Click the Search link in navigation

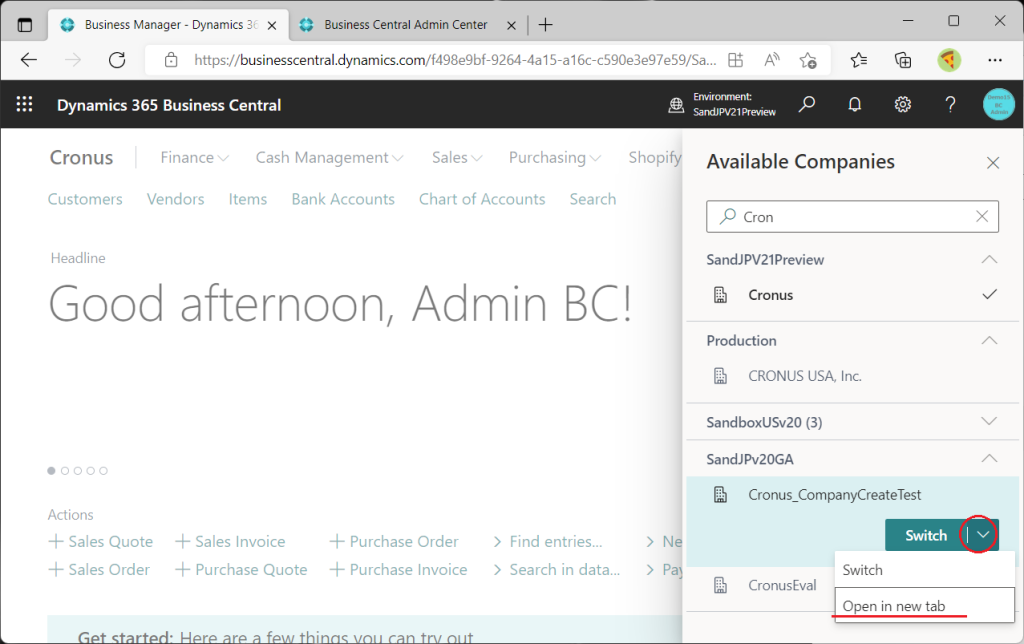(592, 199)
